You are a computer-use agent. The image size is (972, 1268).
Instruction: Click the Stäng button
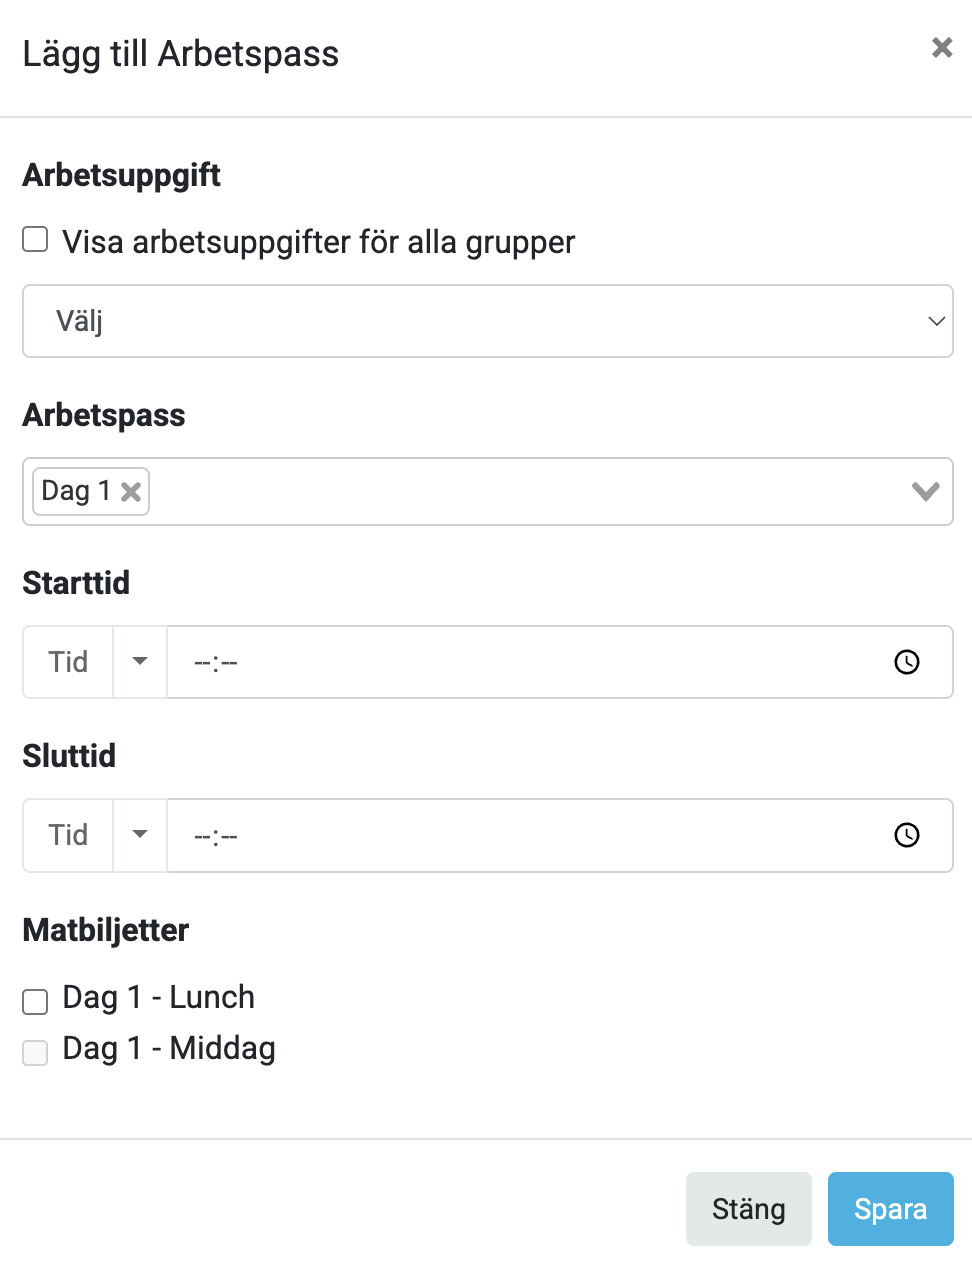tap(748, 1209)
